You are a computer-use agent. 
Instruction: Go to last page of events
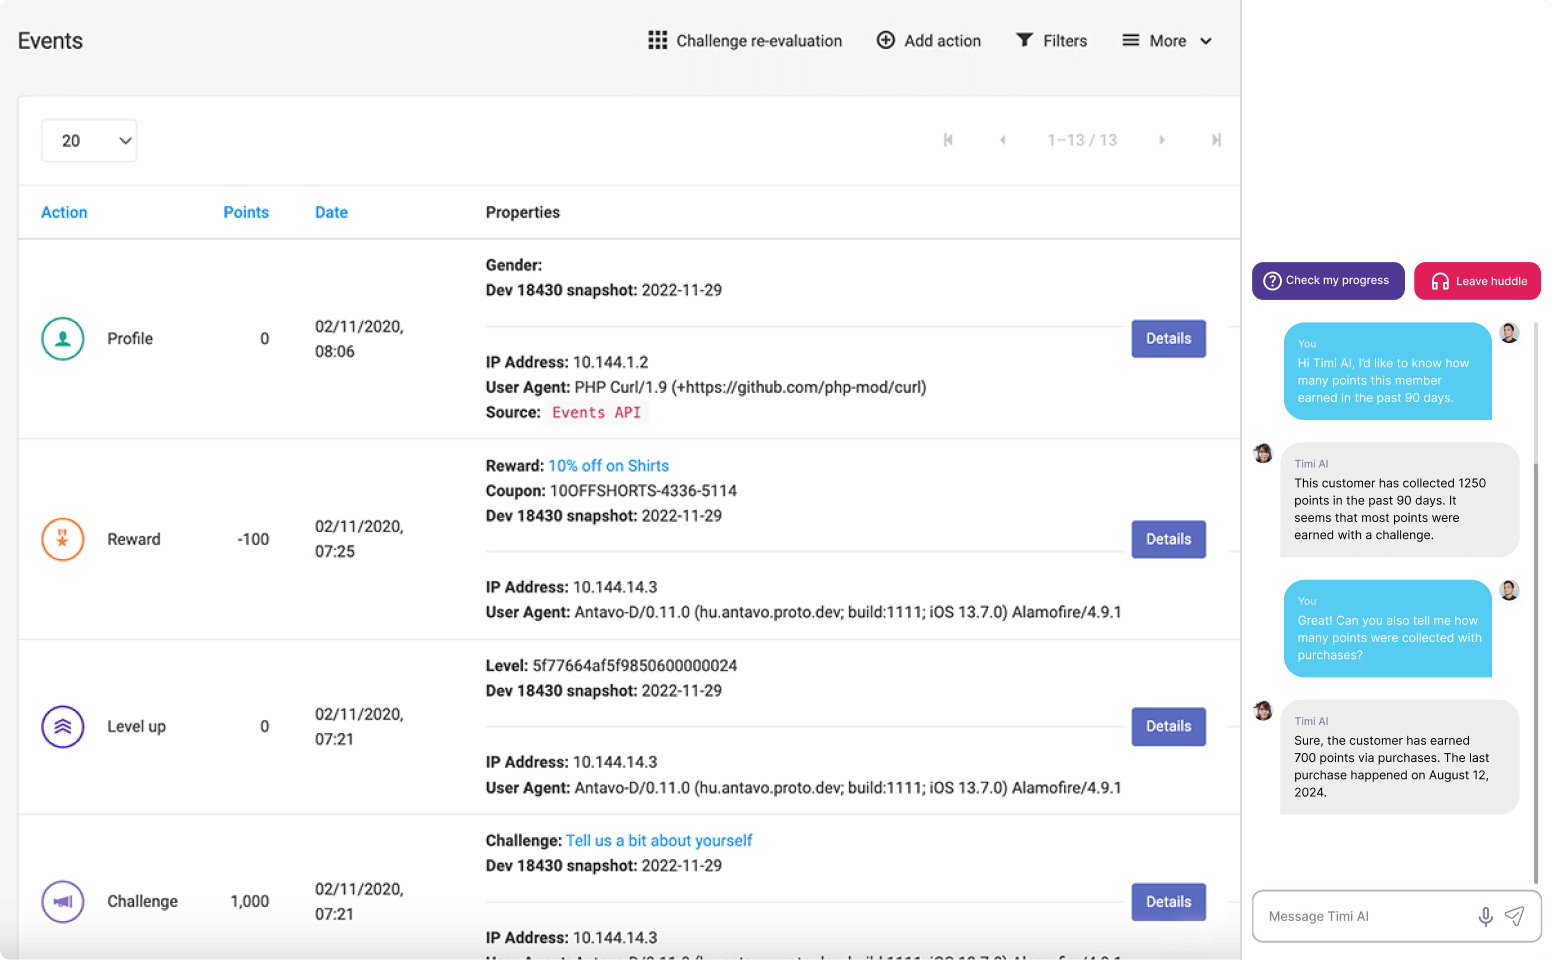tap(1216, 140)
